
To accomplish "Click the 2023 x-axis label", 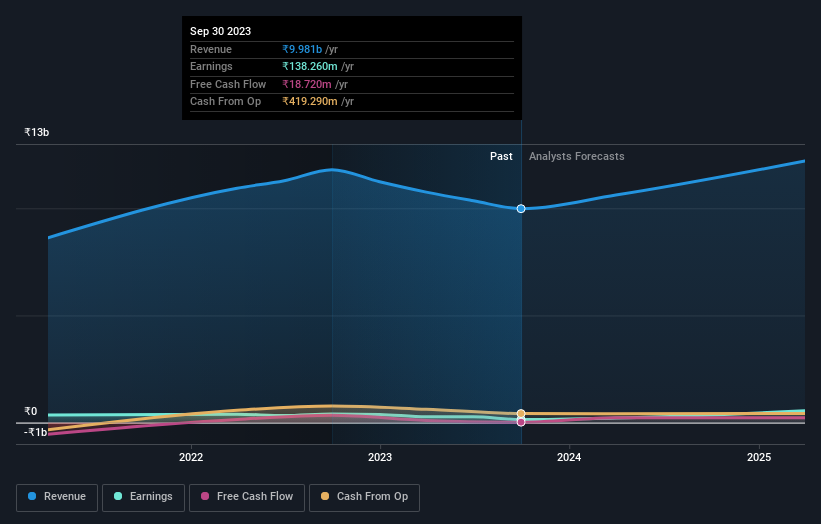I will [x=380, y=458].
